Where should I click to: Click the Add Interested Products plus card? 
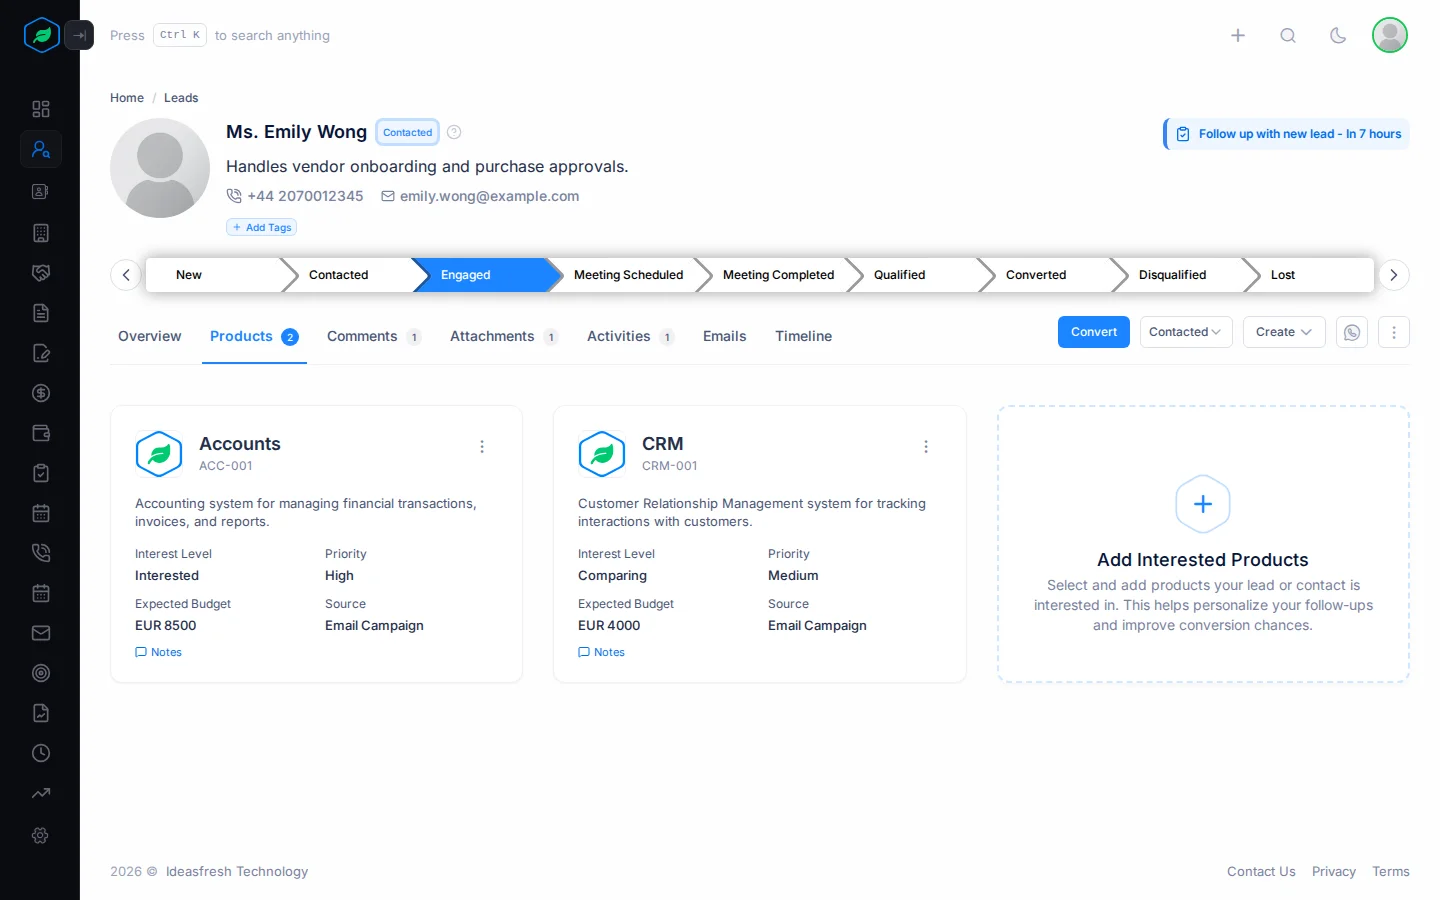1203,544
